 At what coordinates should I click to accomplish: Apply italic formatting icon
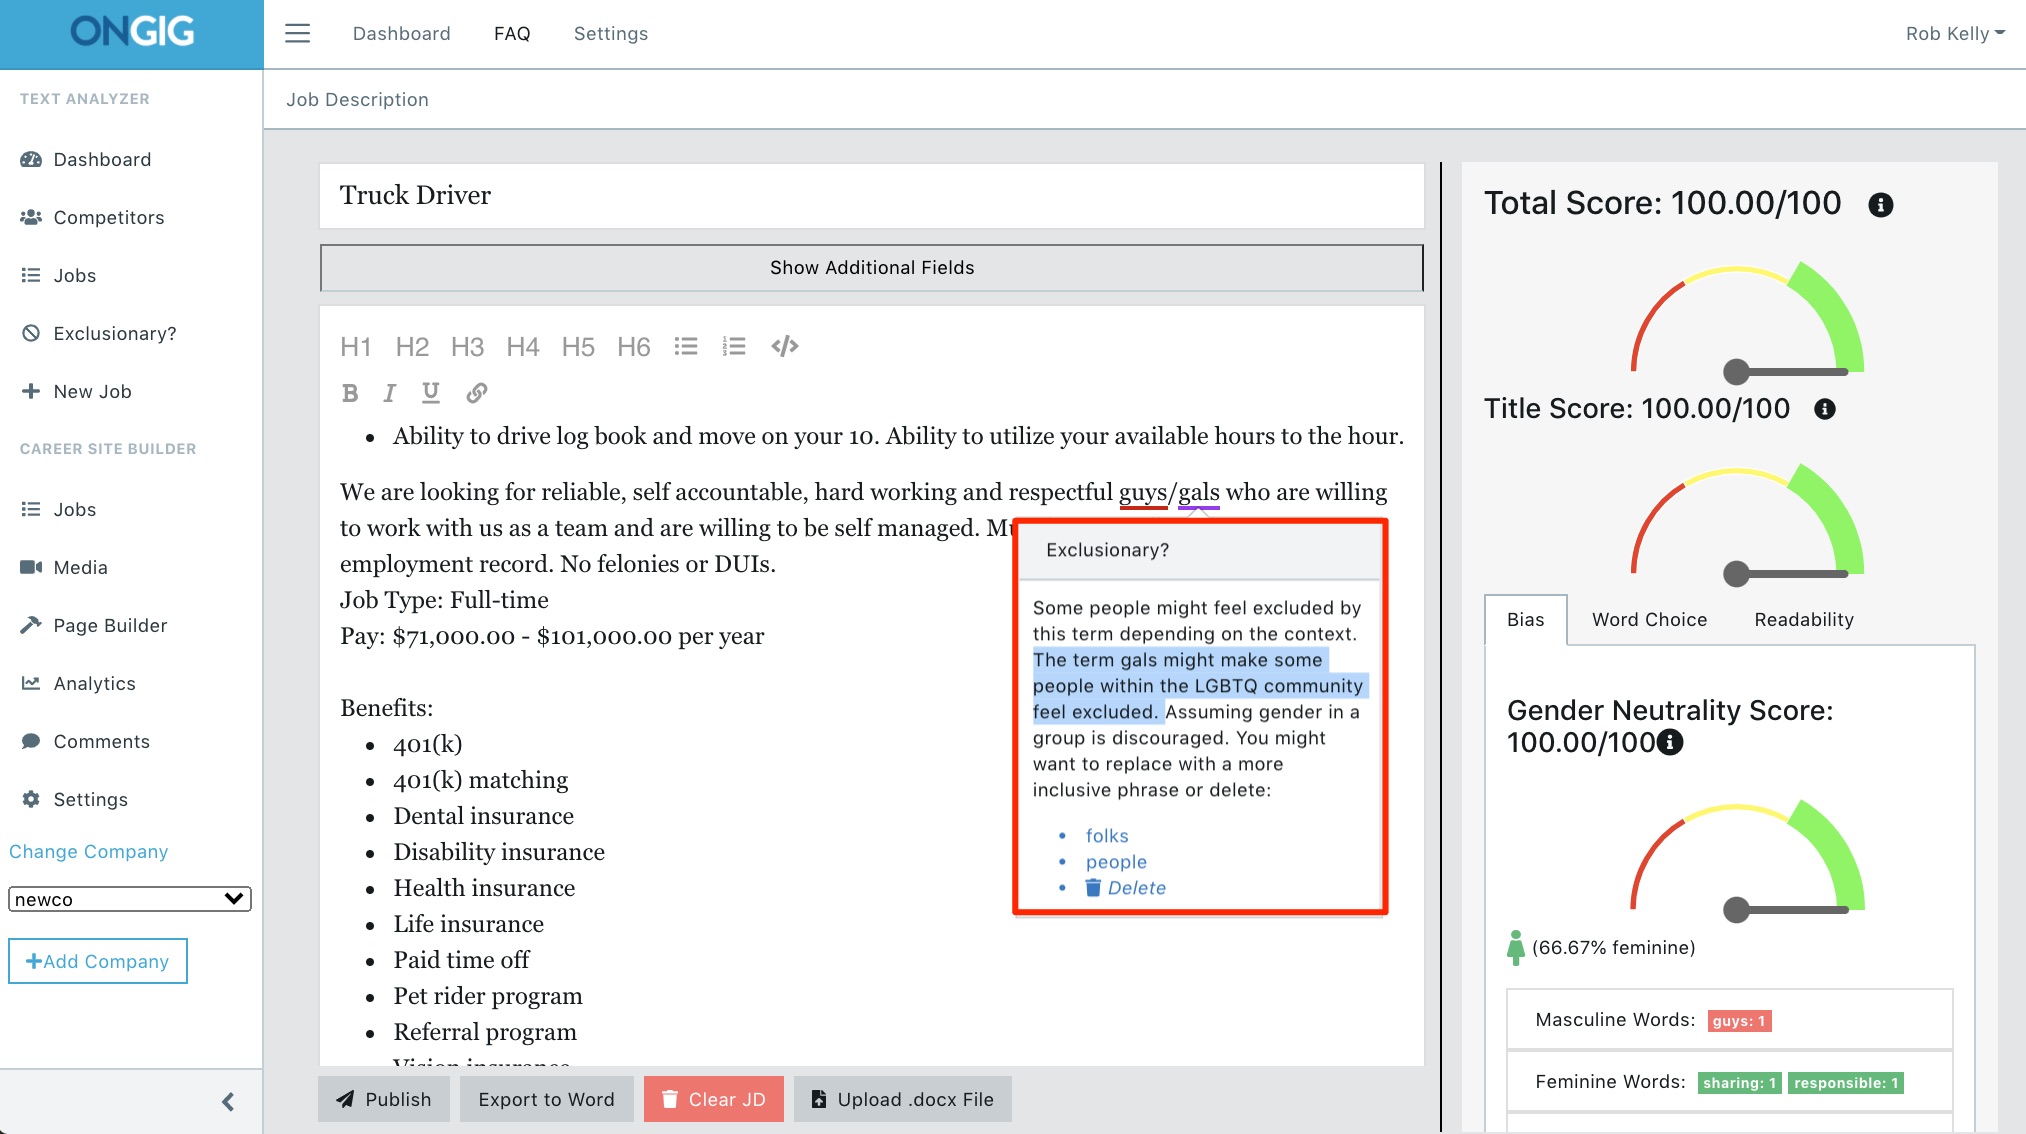click(x=390, y=393)
